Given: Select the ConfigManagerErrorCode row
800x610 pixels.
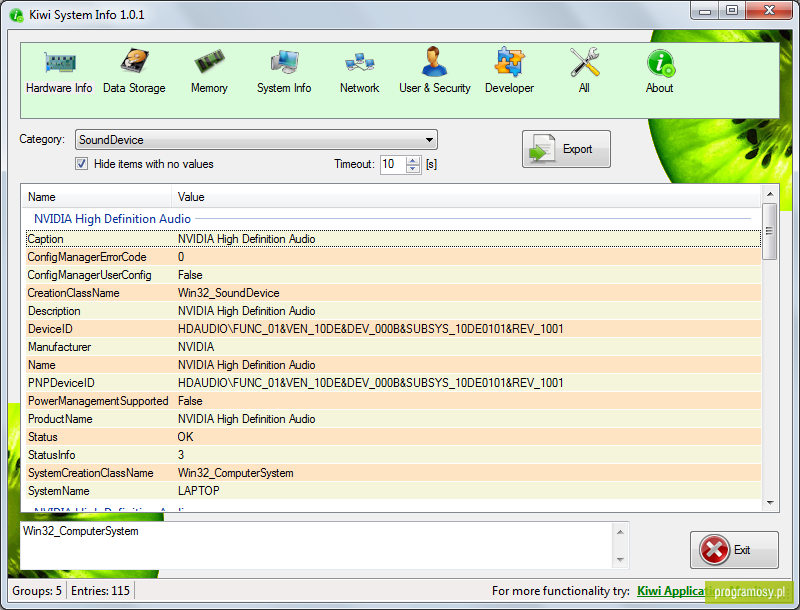Looking at the screenshot, I should click(393, 257).
